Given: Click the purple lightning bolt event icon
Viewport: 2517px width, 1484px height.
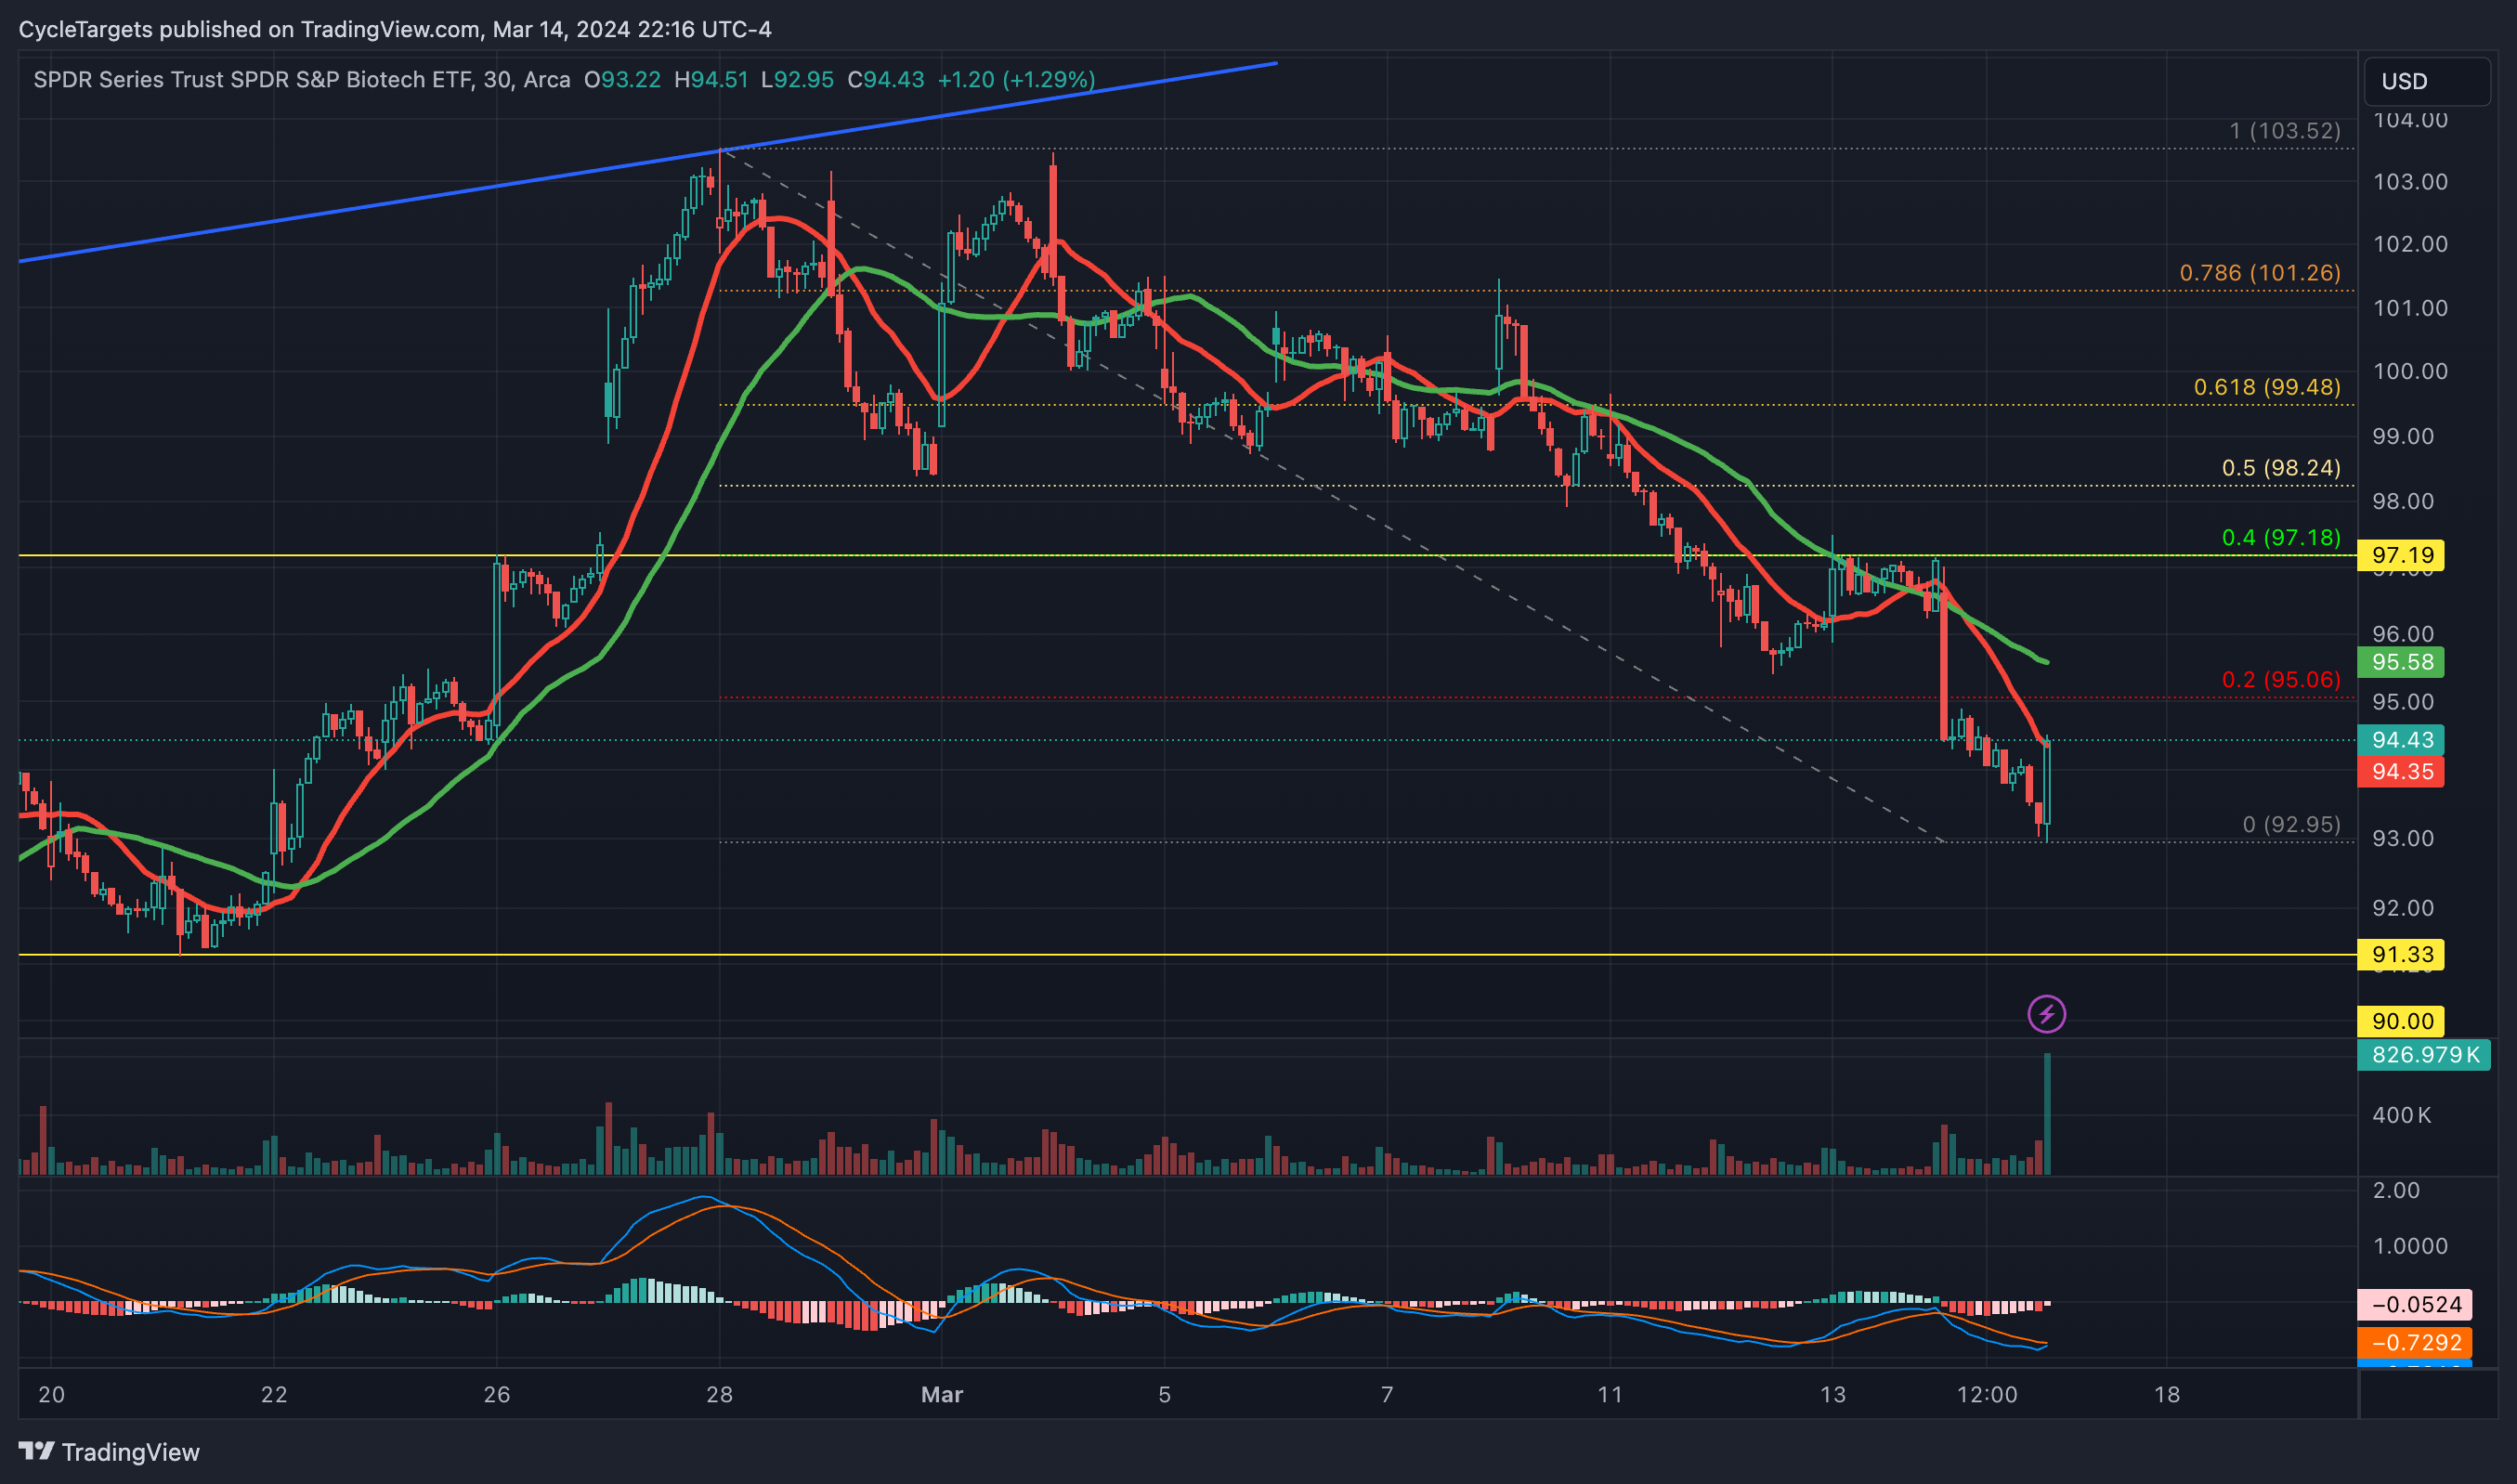Looking at the screenshot, I should tap(2046, 1014).
